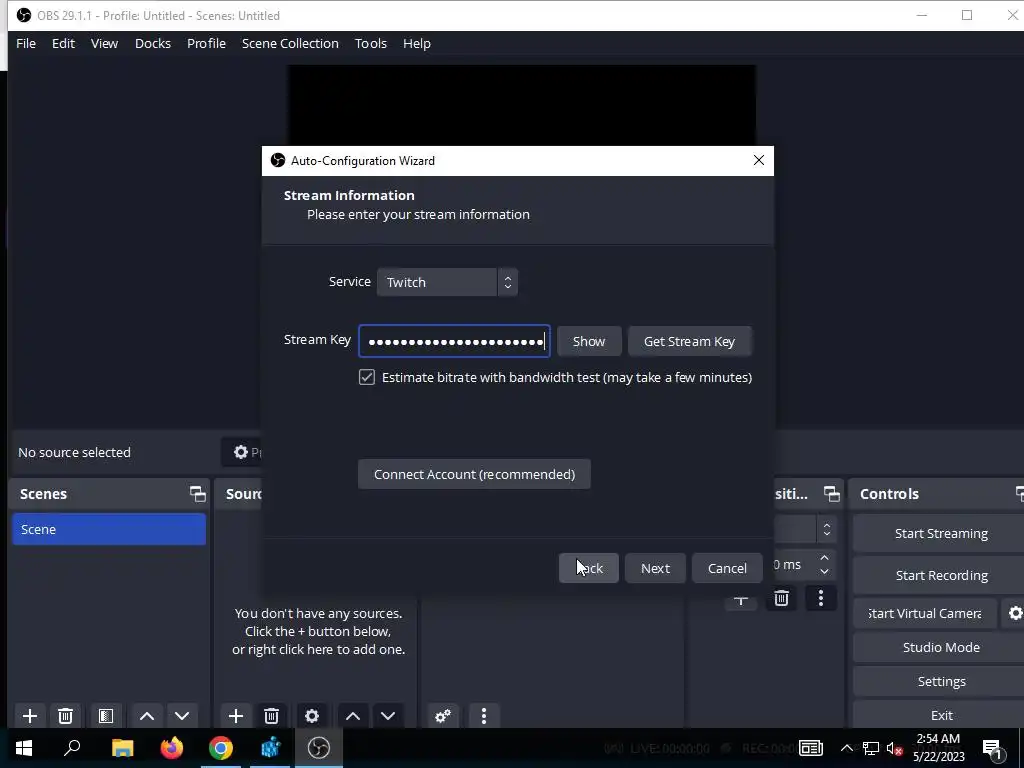Adjust transition duration ms stepper

tap(824, 564)
